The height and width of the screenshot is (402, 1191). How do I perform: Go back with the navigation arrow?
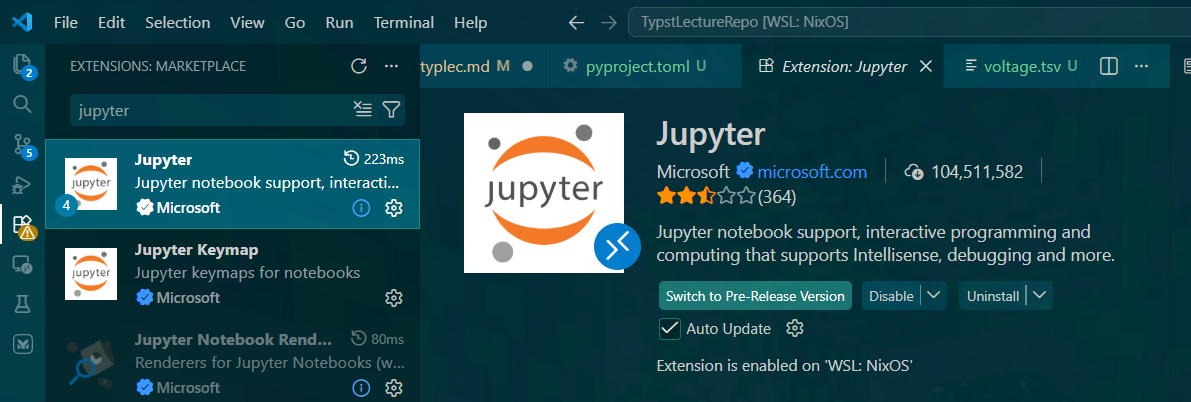click(x=577, y=23)
